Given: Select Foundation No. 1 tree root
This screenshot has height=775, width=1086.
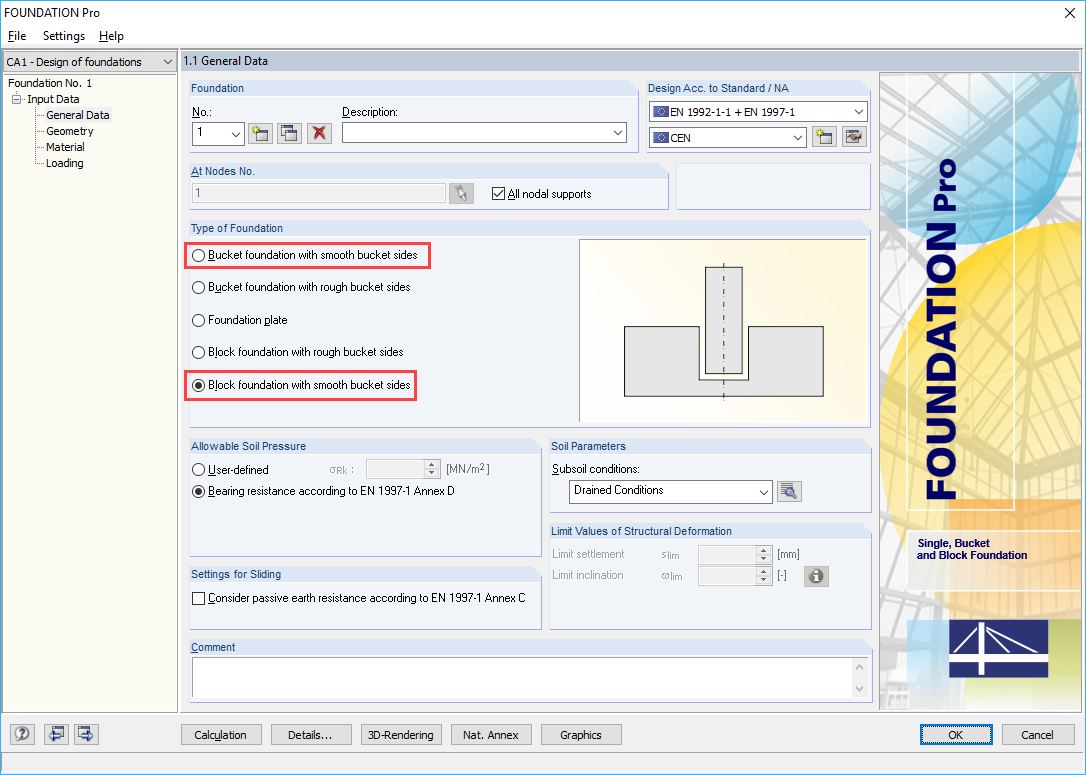Looking at the screenshot, I should 50,83.
